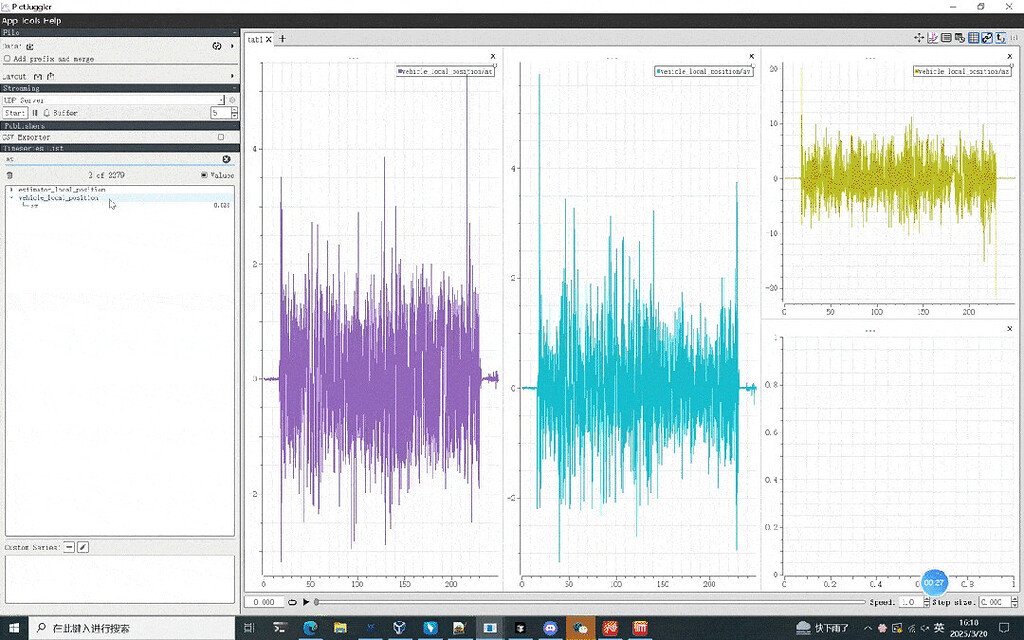The image size is (1024, 640).
Task: Open the UDP Server streaming dropdown
Action: click(x=222, y=100)
